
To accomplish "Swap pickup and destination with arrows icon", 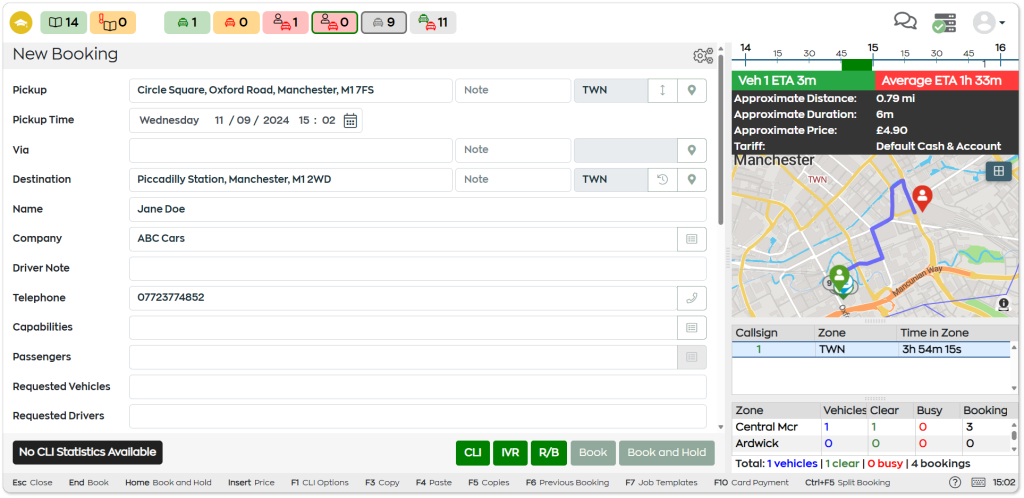I will (661, 91).
